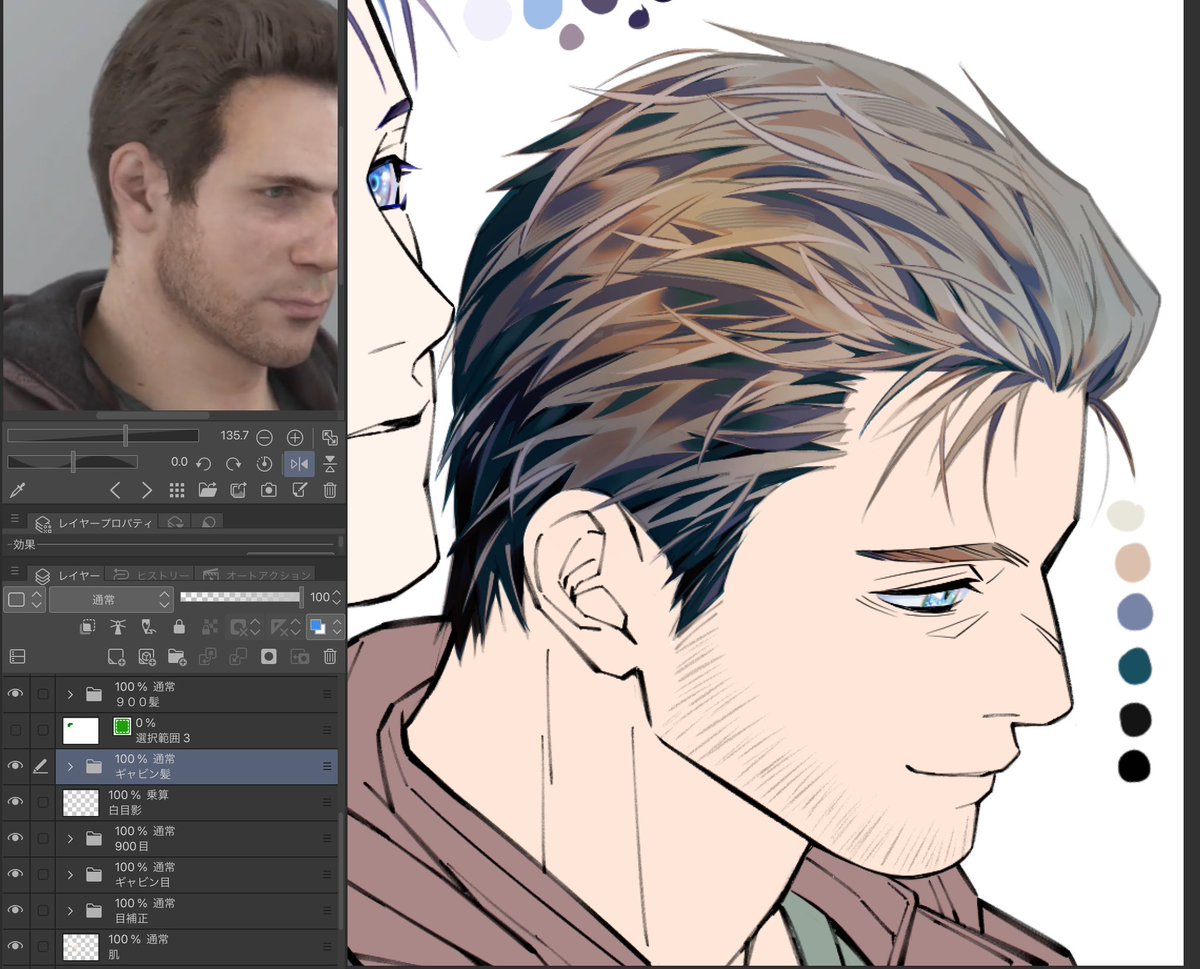
Task: Expand the 900目 folder
Action: click(x=70, y=838)
